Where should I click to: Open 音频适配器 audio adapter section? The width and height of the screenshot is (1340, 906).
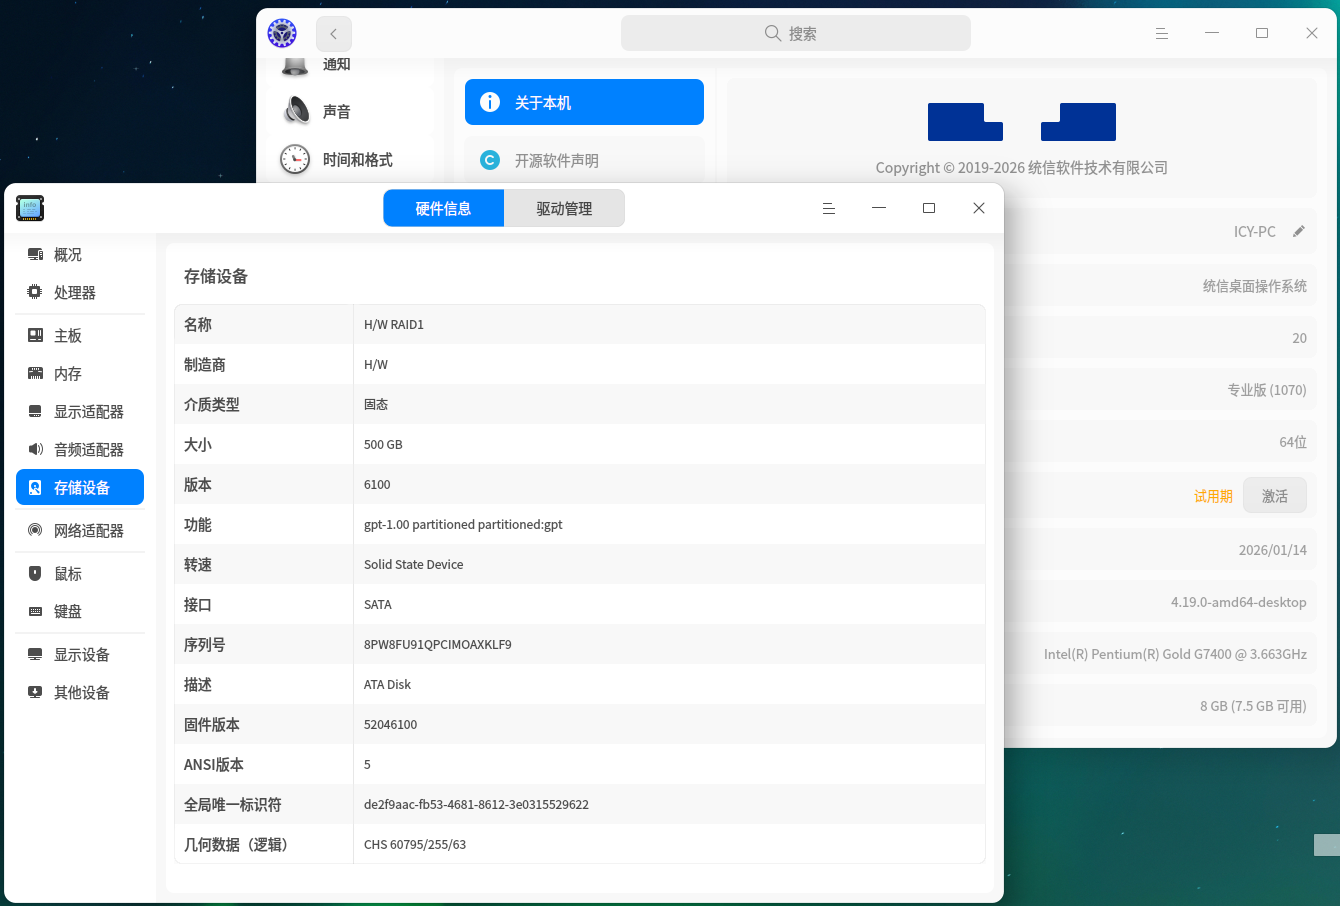(80, 450)
